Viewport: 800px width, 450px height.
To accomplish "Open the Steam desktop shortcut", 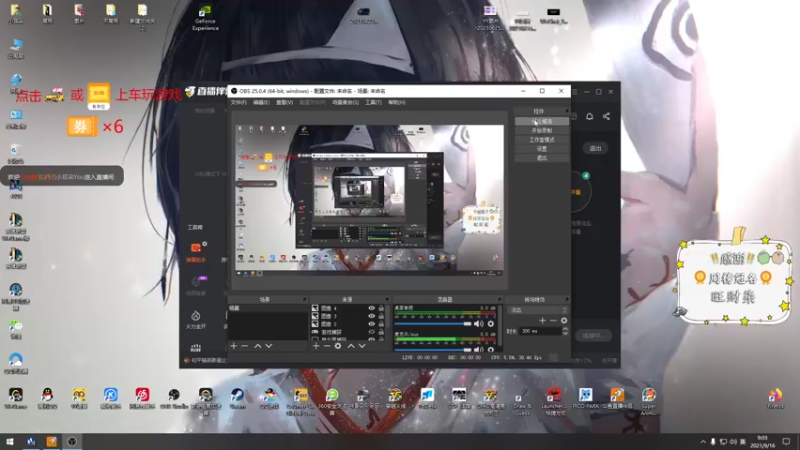I will tap(237, 398).
